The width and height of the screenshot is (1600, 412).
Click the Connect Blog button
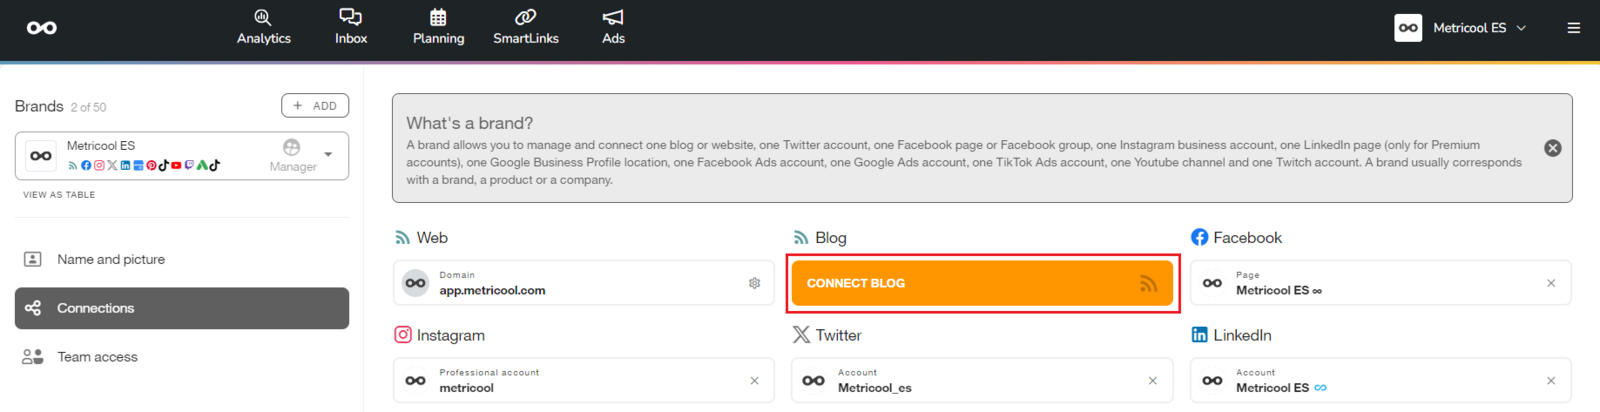point(981,283)
